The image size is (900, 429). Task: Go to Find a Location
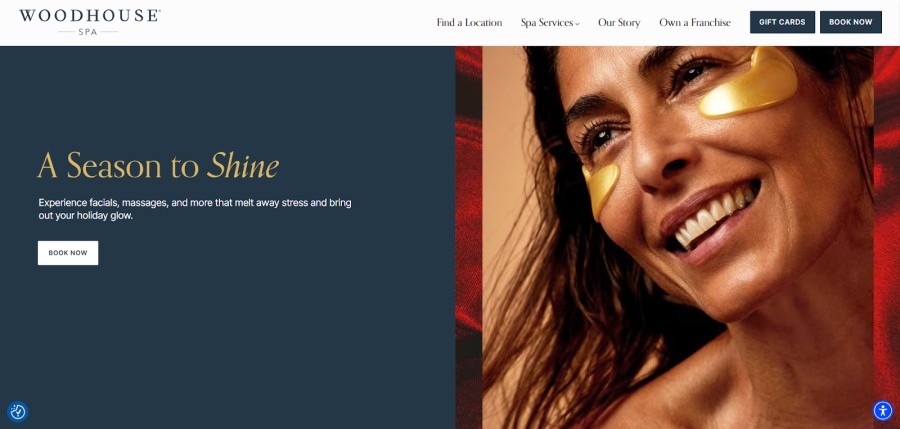469,22
